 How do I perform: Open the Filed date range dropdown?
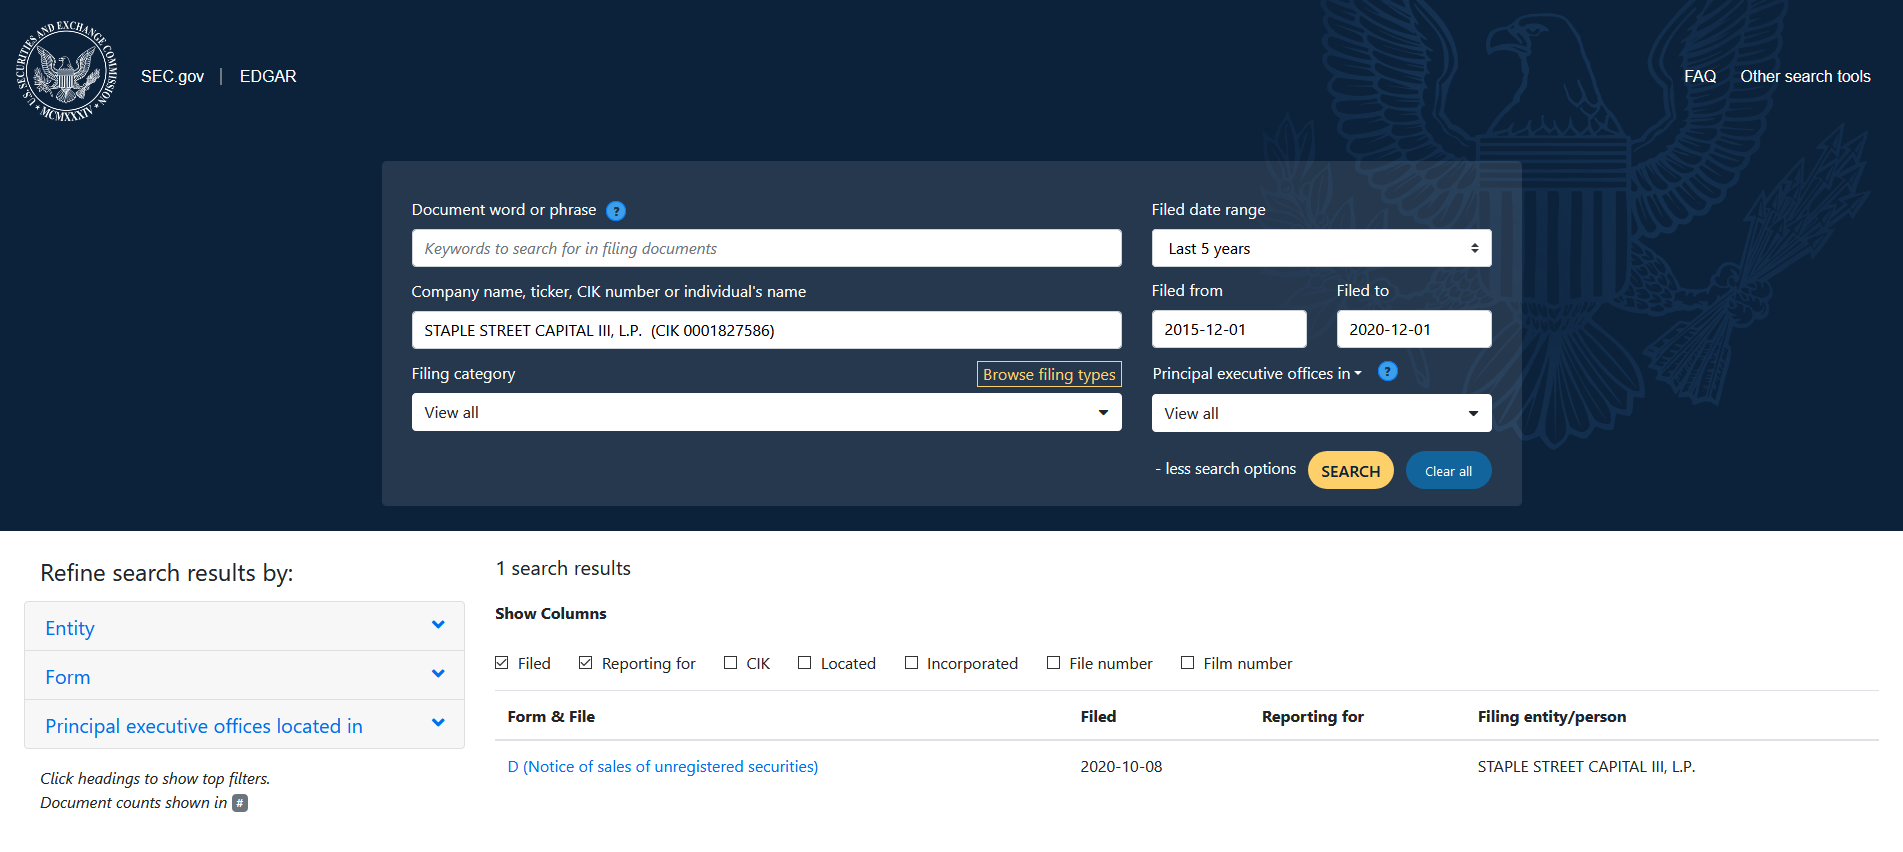click(x=1321, y=248)
